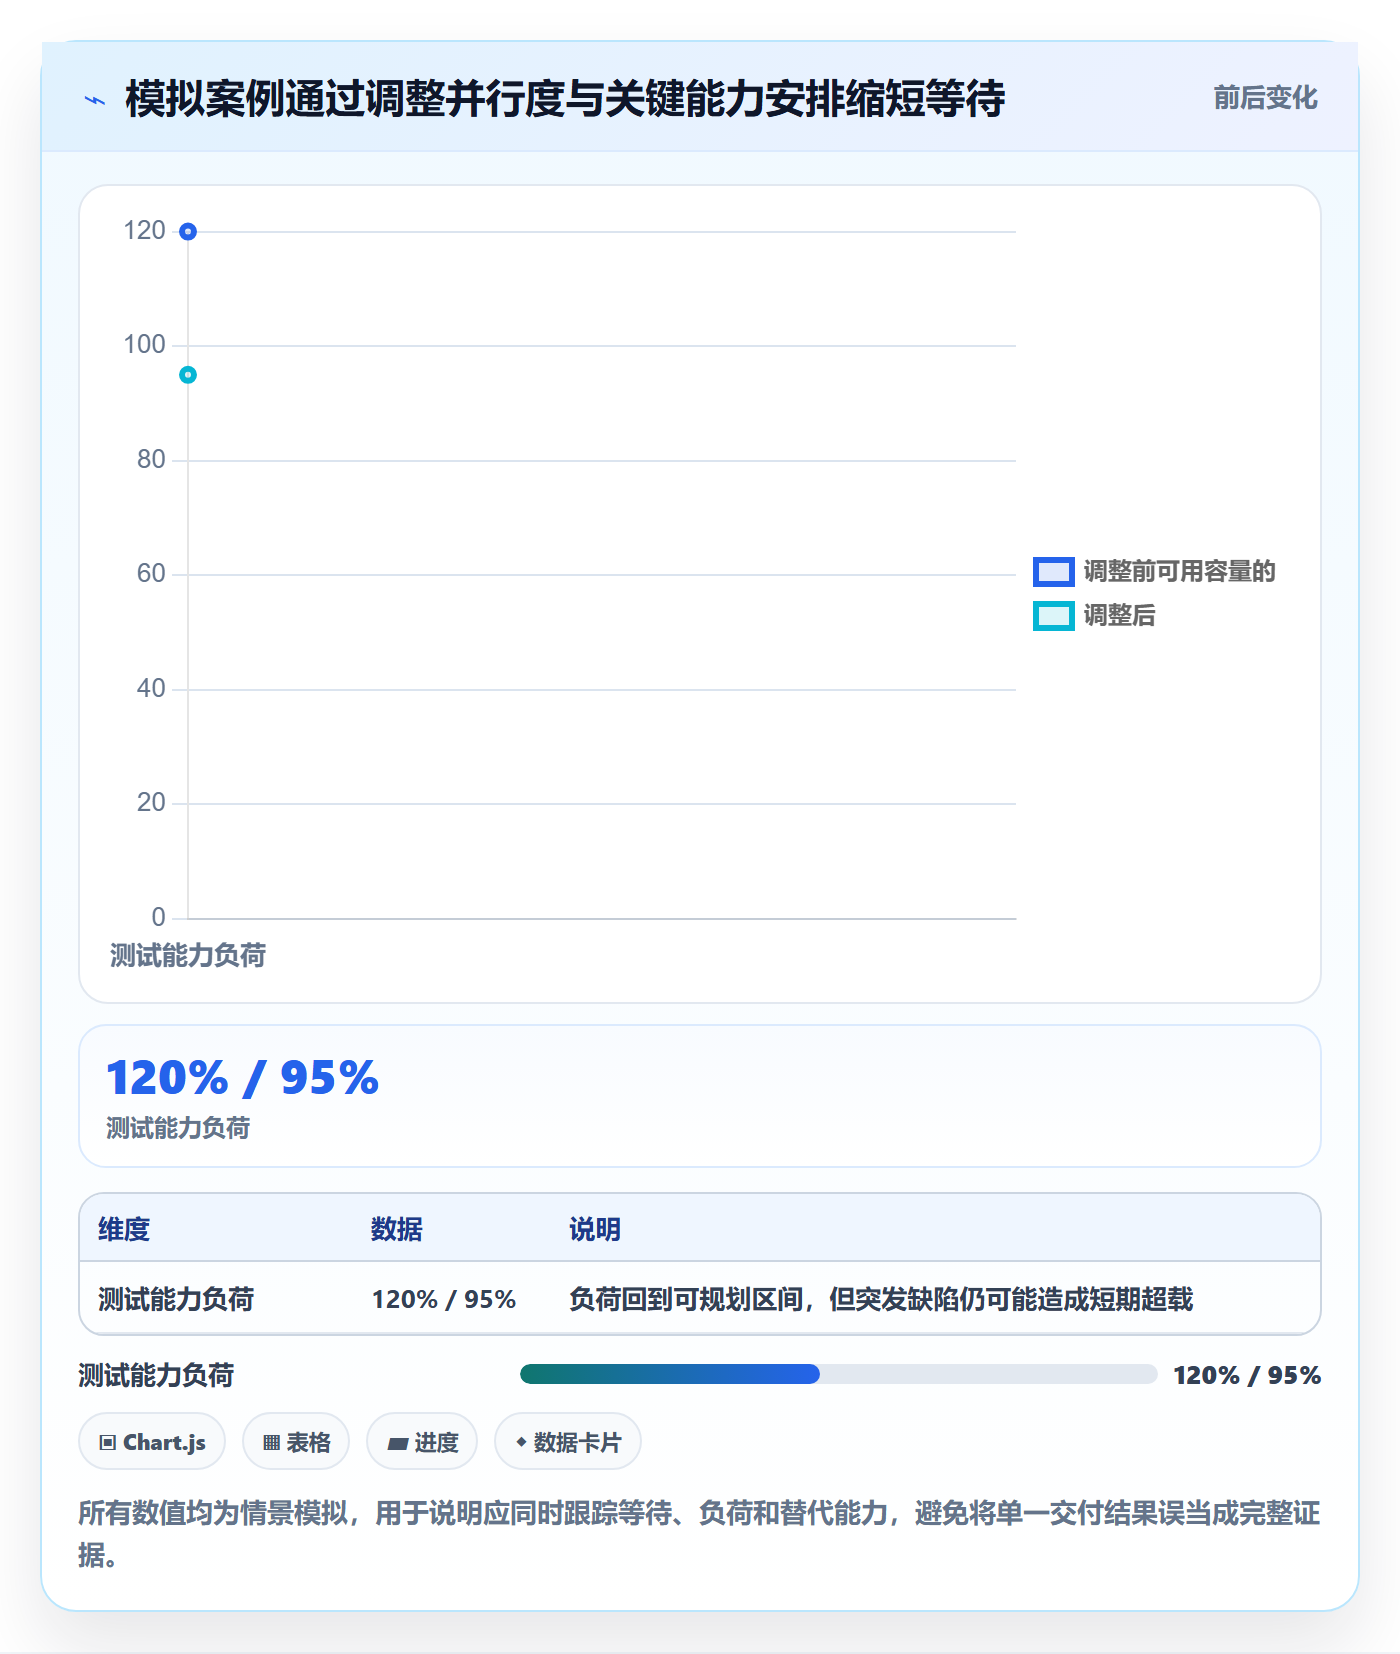
Task: Click the 前后变化 label in header
Action: pyautogui.click(x=1265, y=98)
